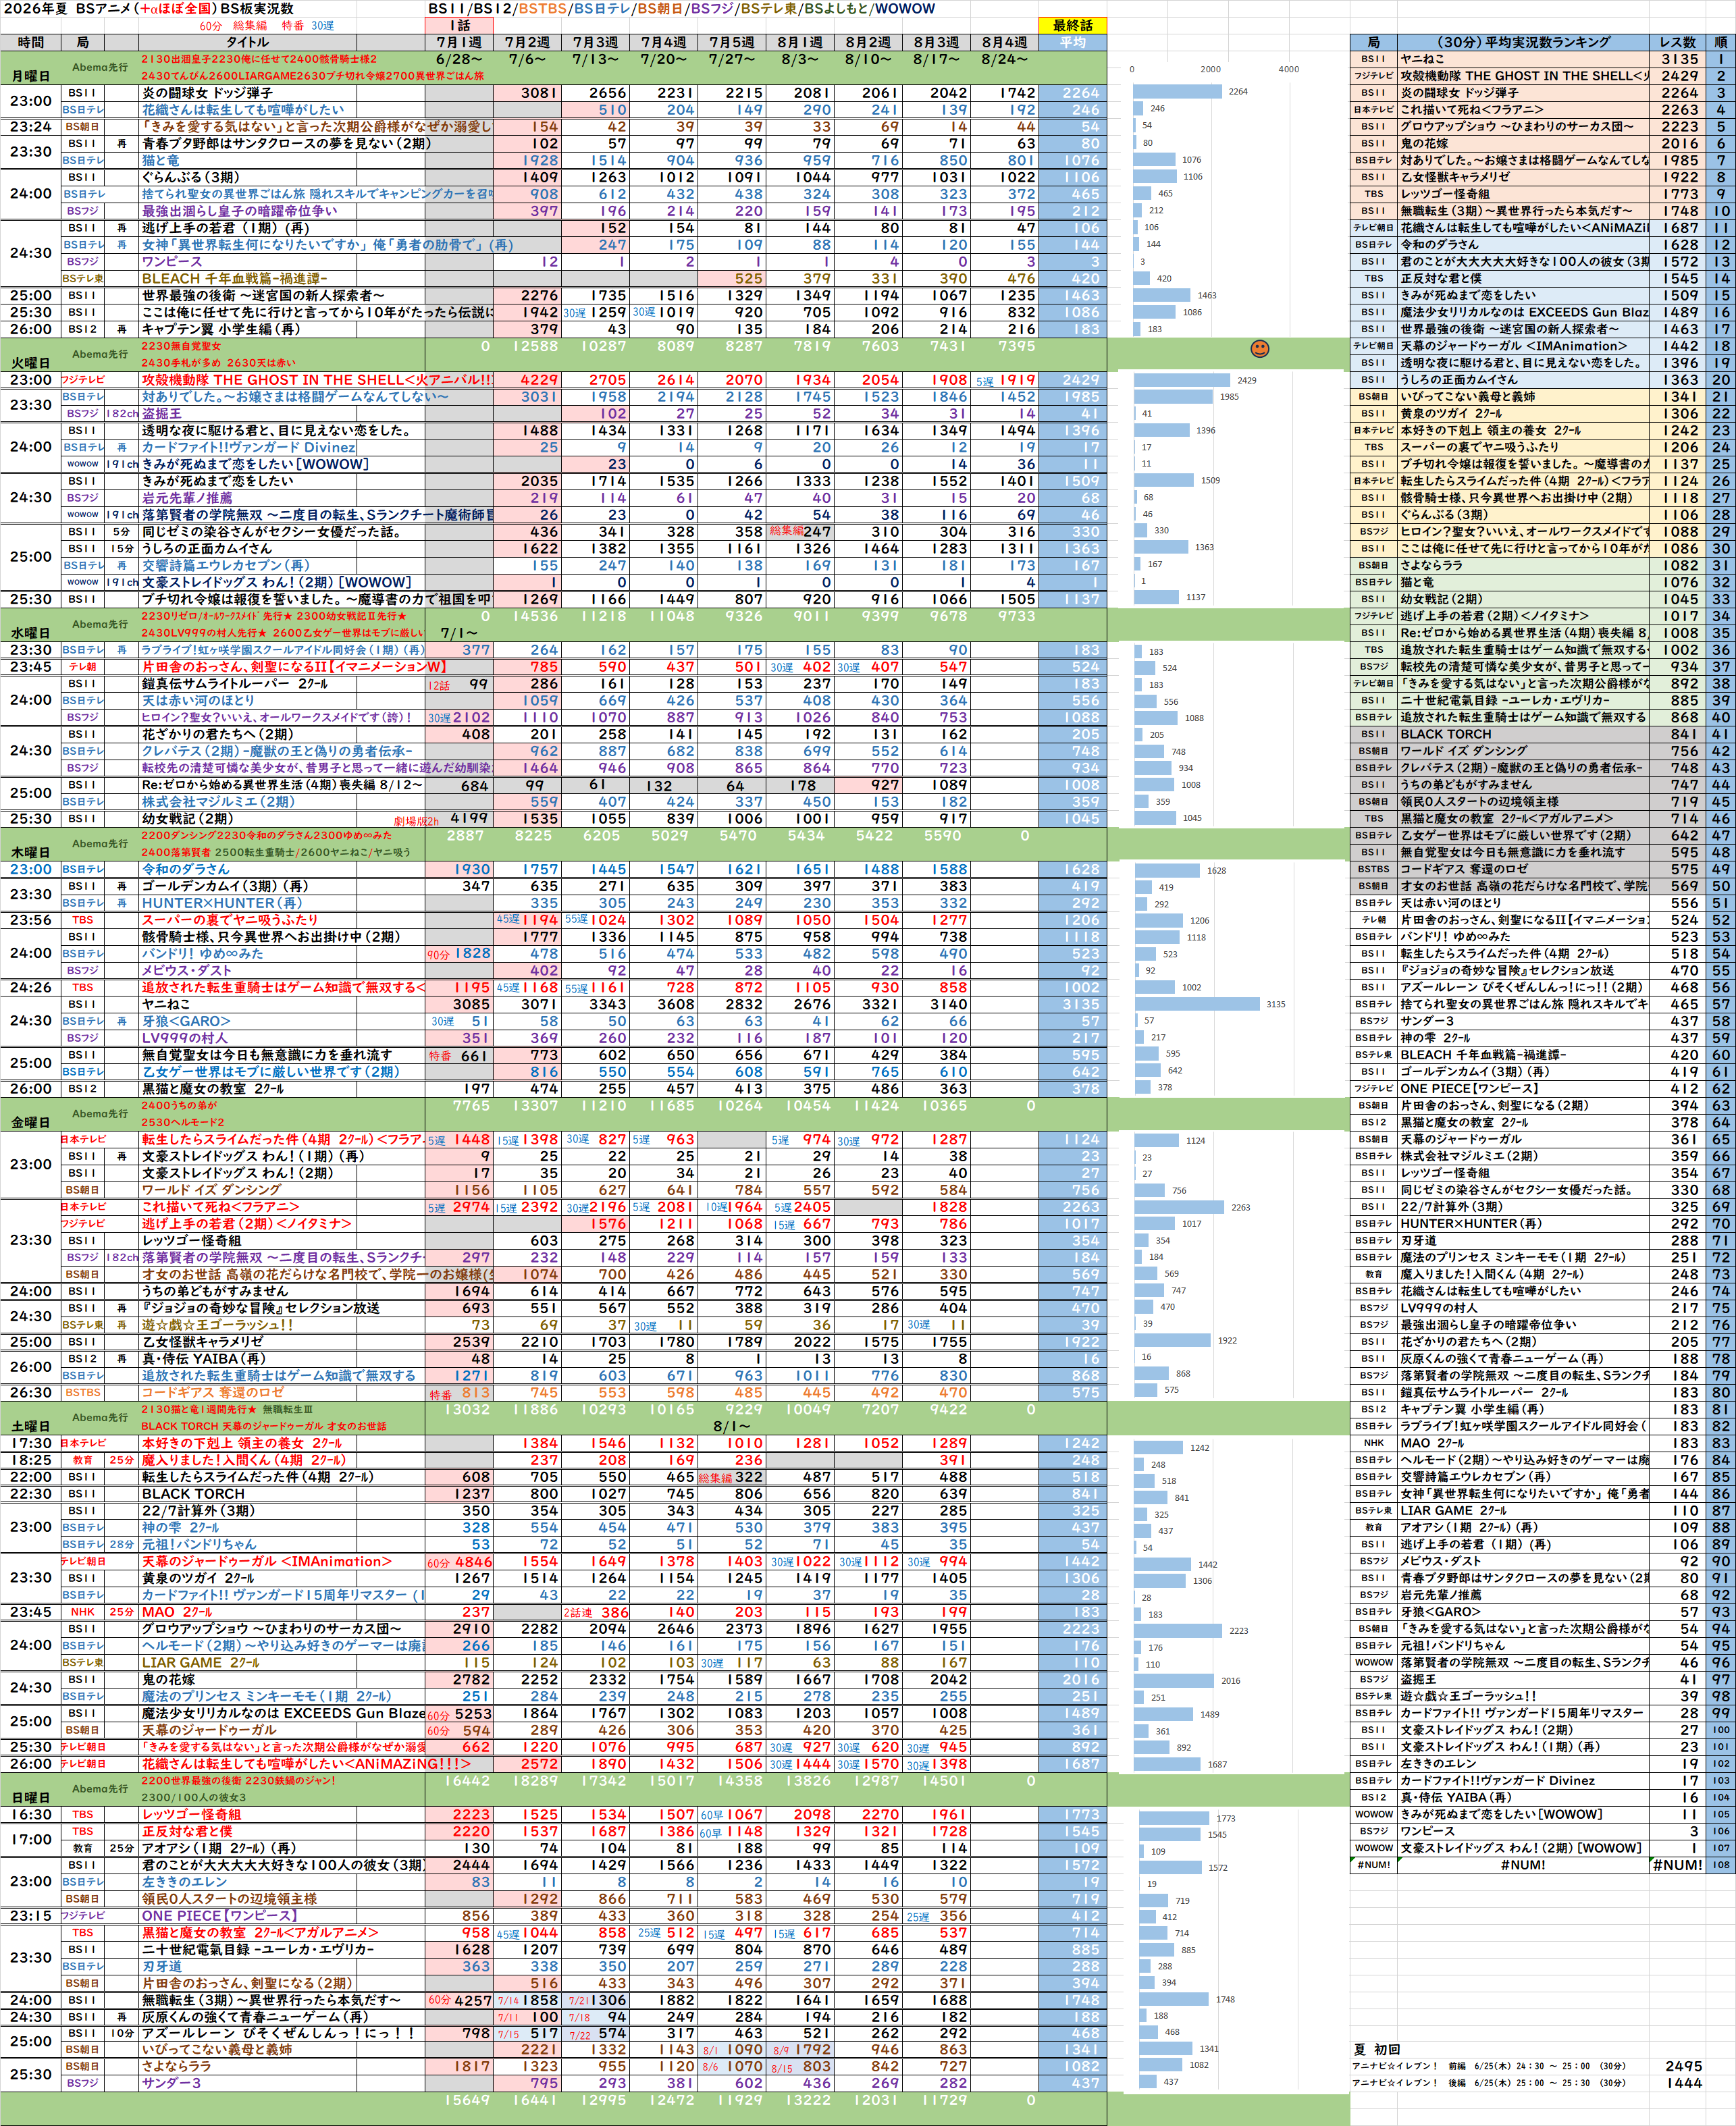Click the '日曜日' day label
Screen dimensions: 1736x2126
point(30,1797)
